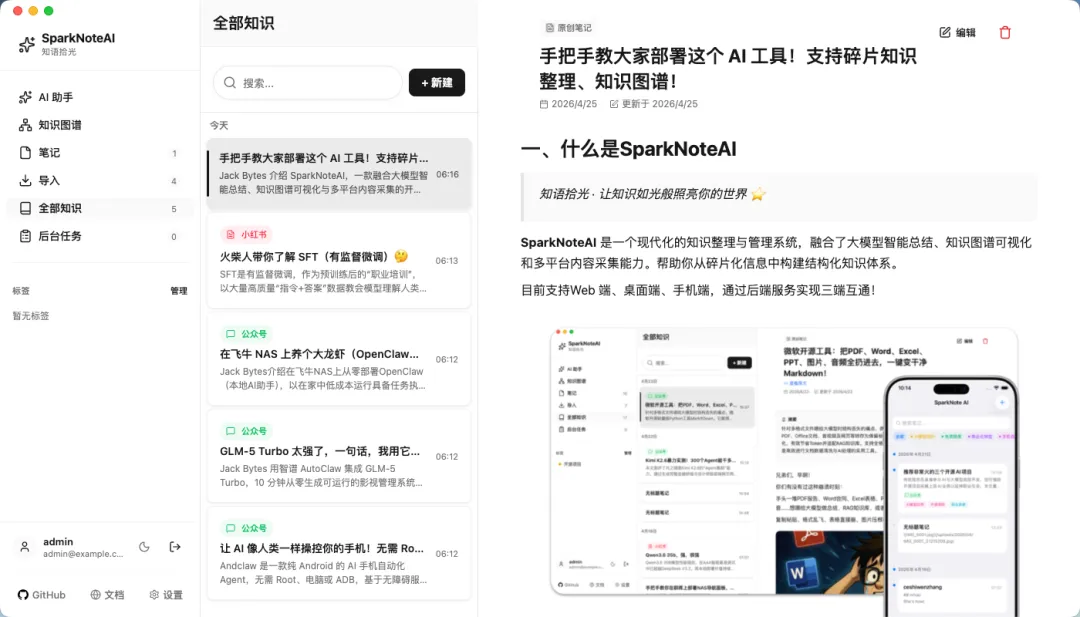The width and height of the screenshot is (1080, 617).
Task: Click 公众号 icon on OpenClaw note
Action: [231, 334]
